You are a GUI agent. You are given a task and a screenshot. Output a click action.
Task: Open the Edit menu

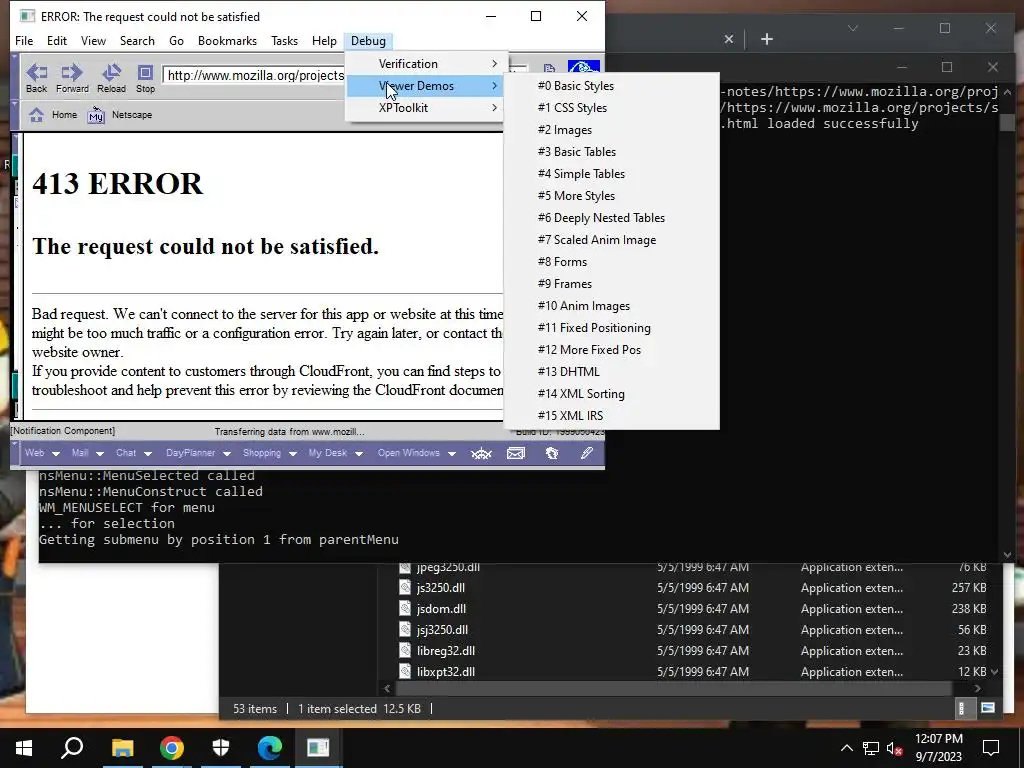57,41
